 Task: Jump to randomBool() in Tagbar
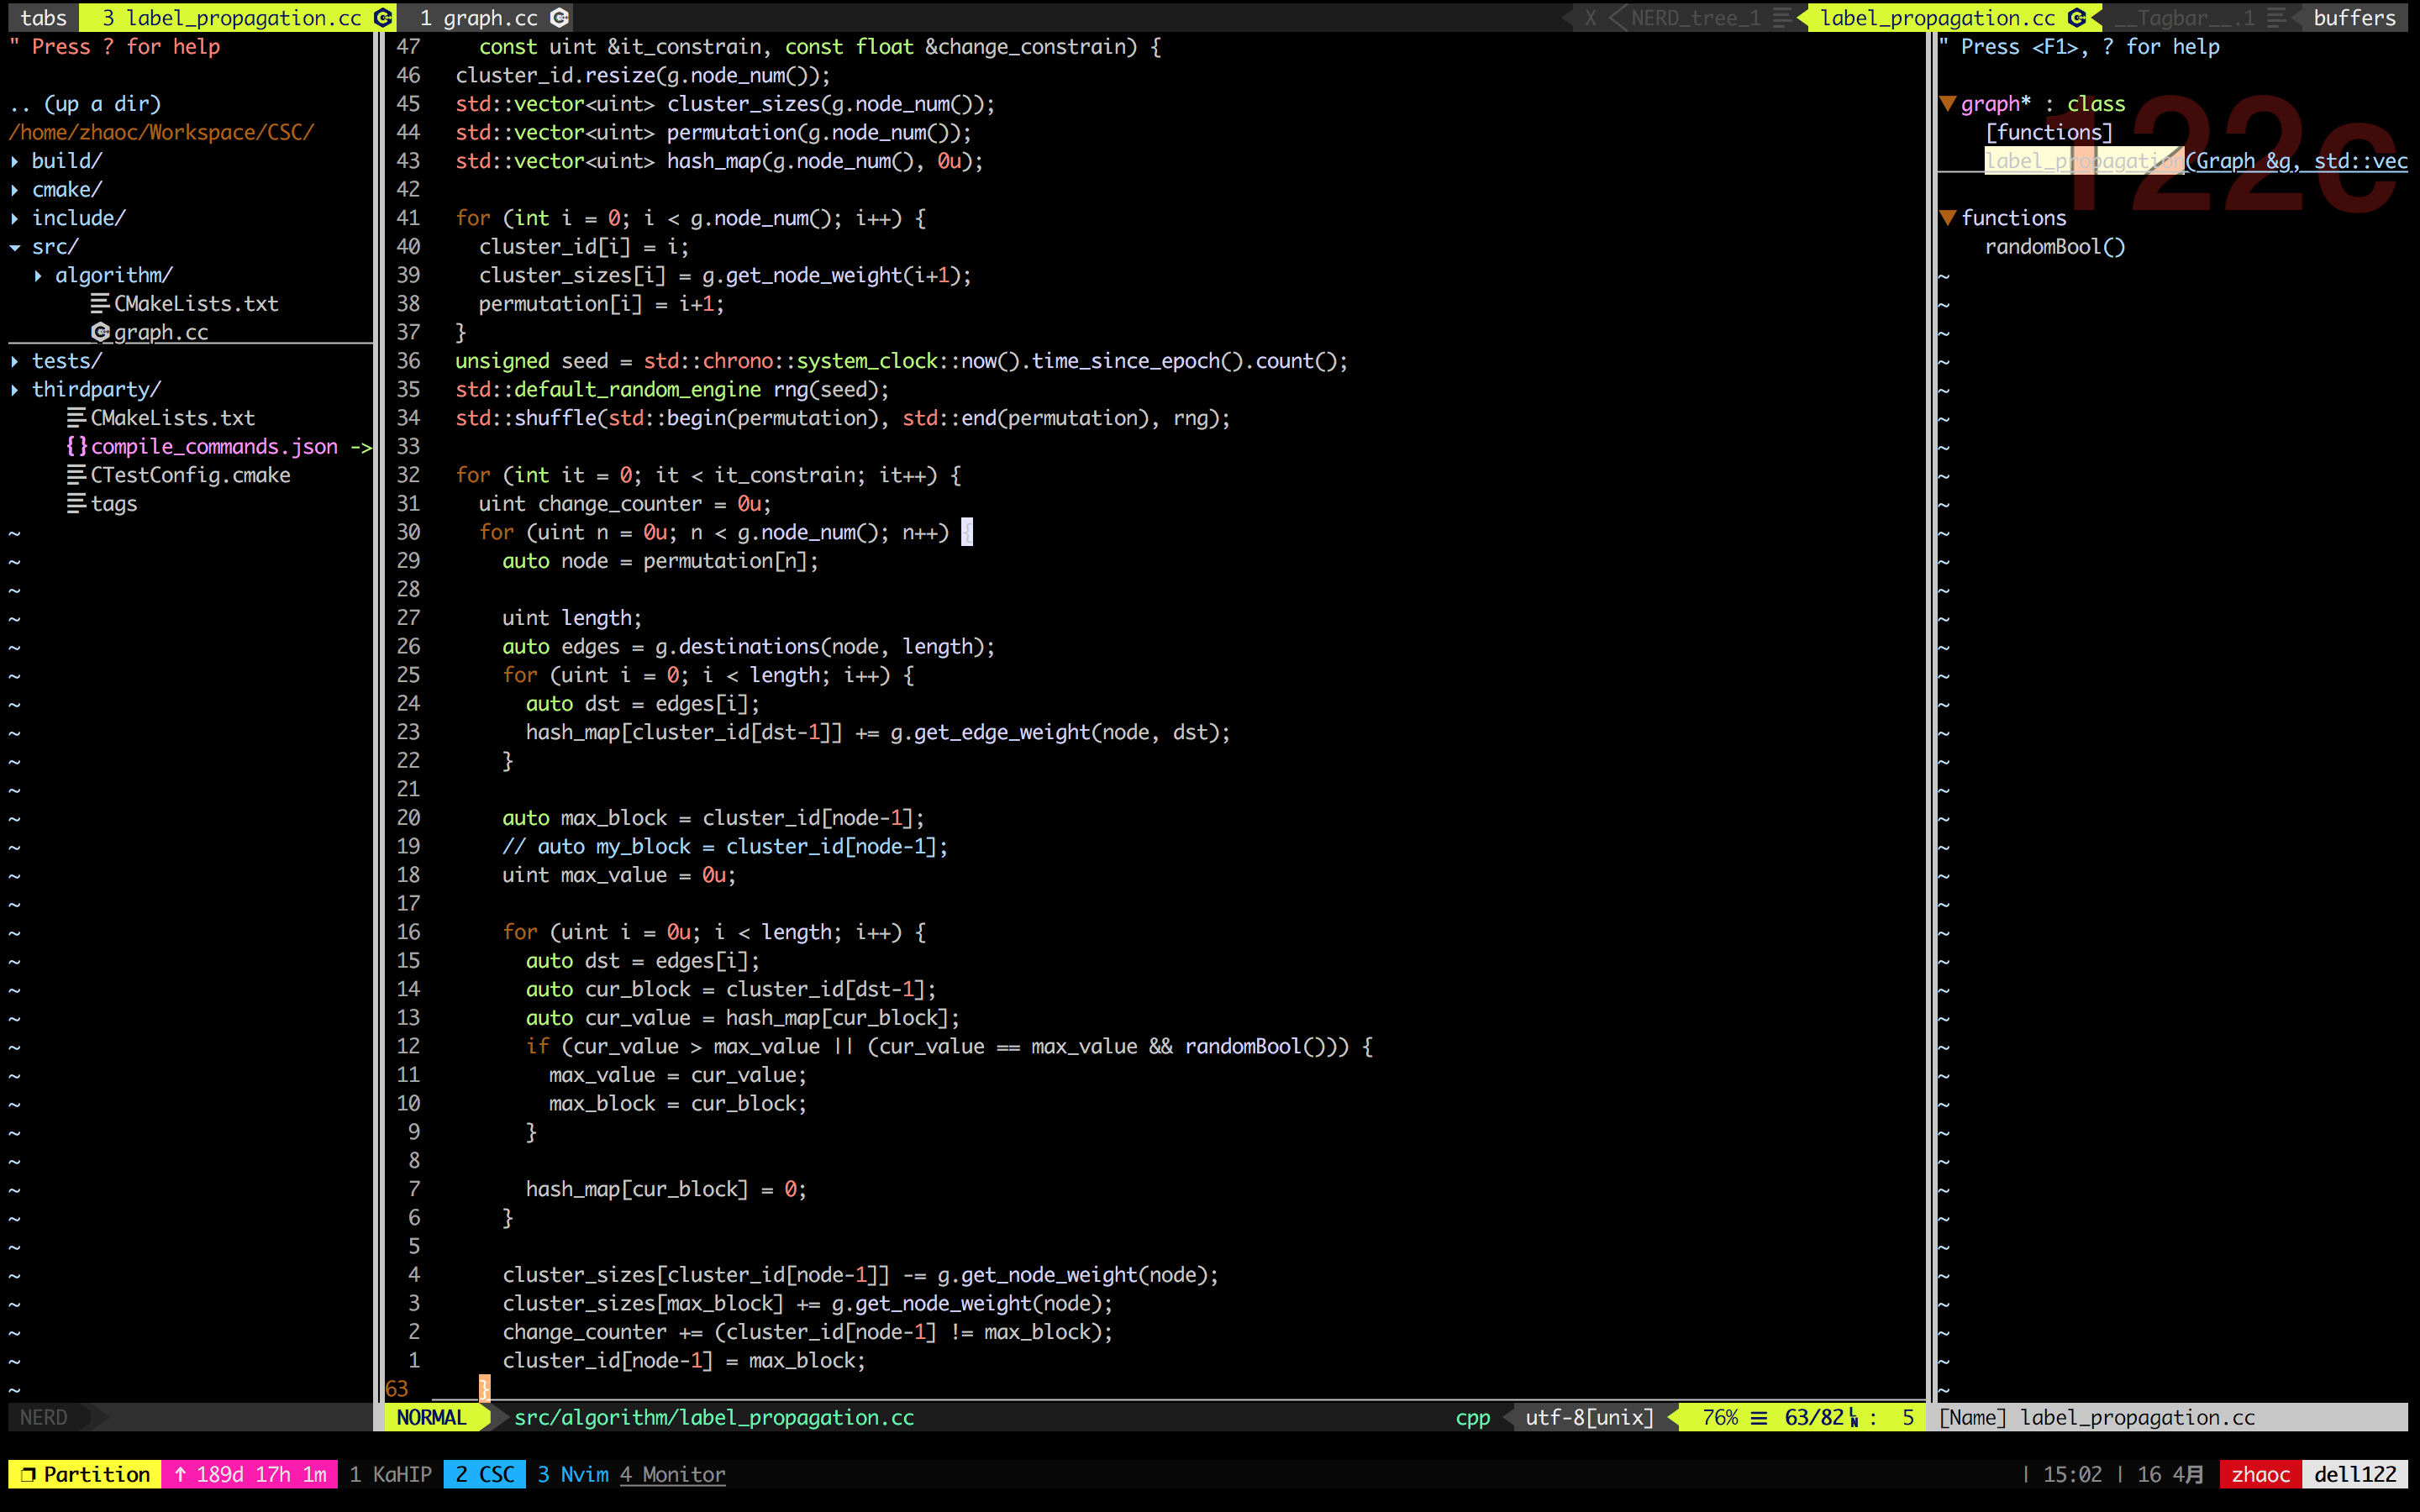pos(2054,246)
